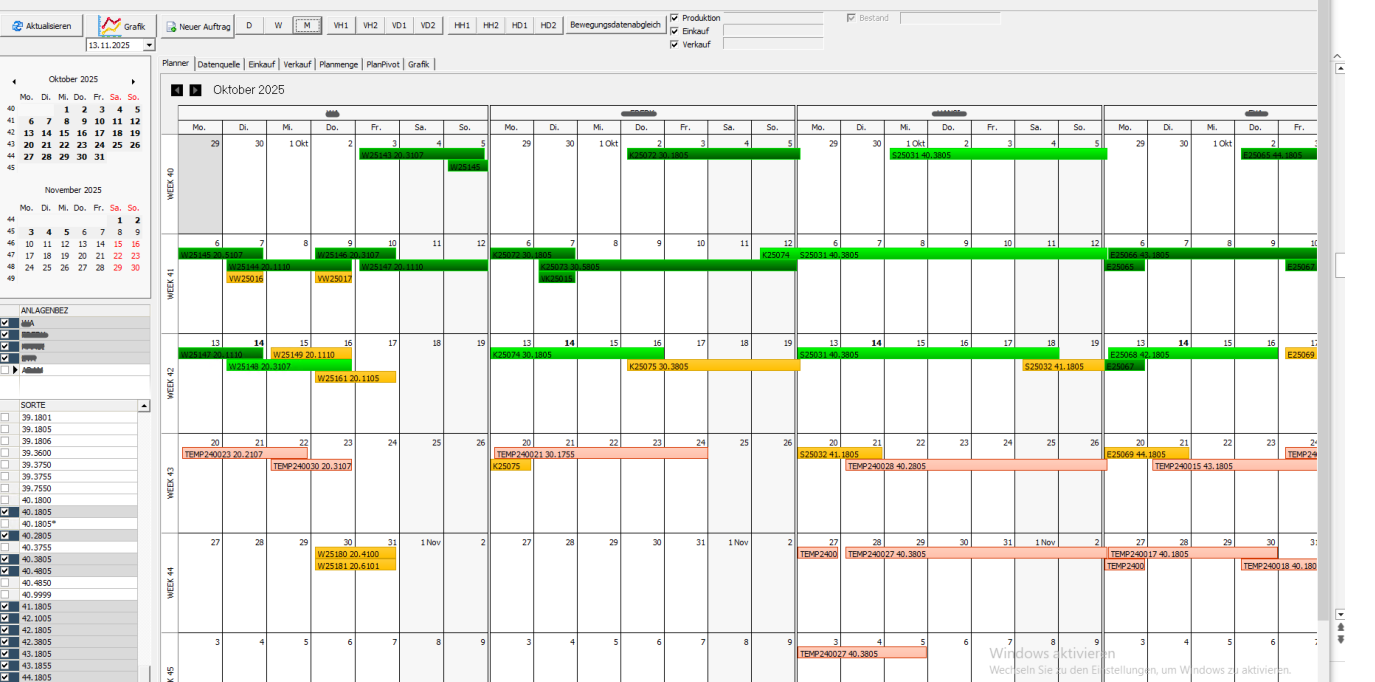
Task: Check the box for Sorte 39.1801
Action: coord(5,417)
